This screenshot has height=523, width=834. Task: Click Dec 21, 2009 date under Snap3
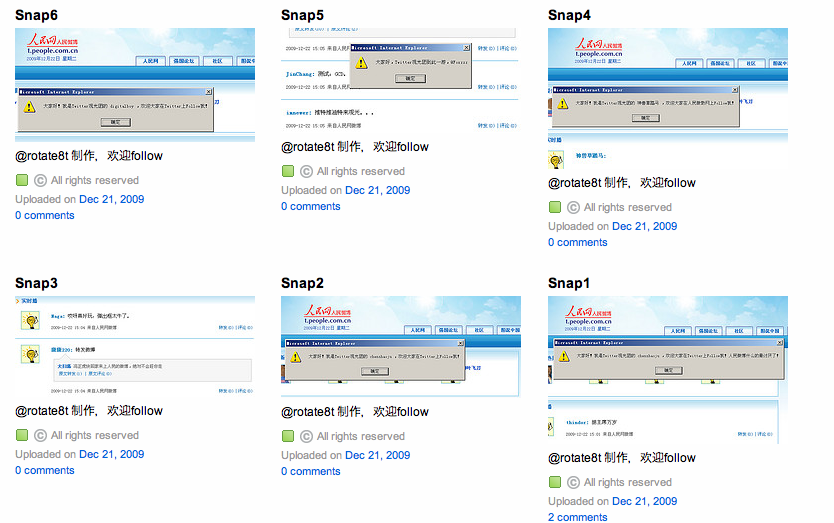pyautogui.click(x=111, y=454)
